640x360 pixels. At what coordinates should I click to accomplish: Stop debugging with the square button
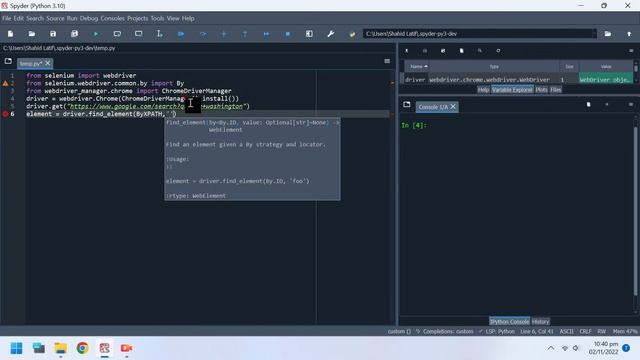[288, 34]
